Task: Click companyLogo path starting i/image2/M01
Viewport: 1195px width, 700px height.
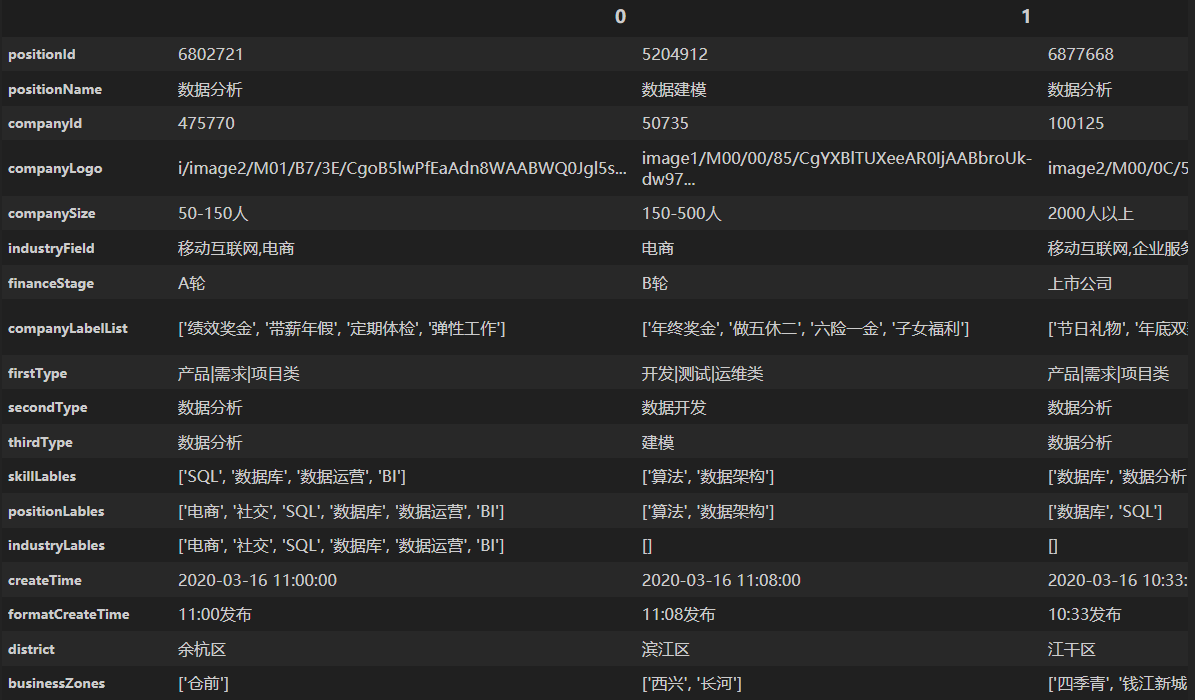Action: (x=402, y=169)
